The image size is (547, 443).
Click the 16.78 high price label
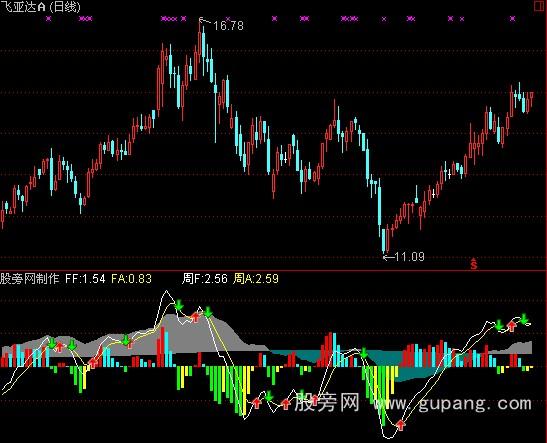coord(228,25)
